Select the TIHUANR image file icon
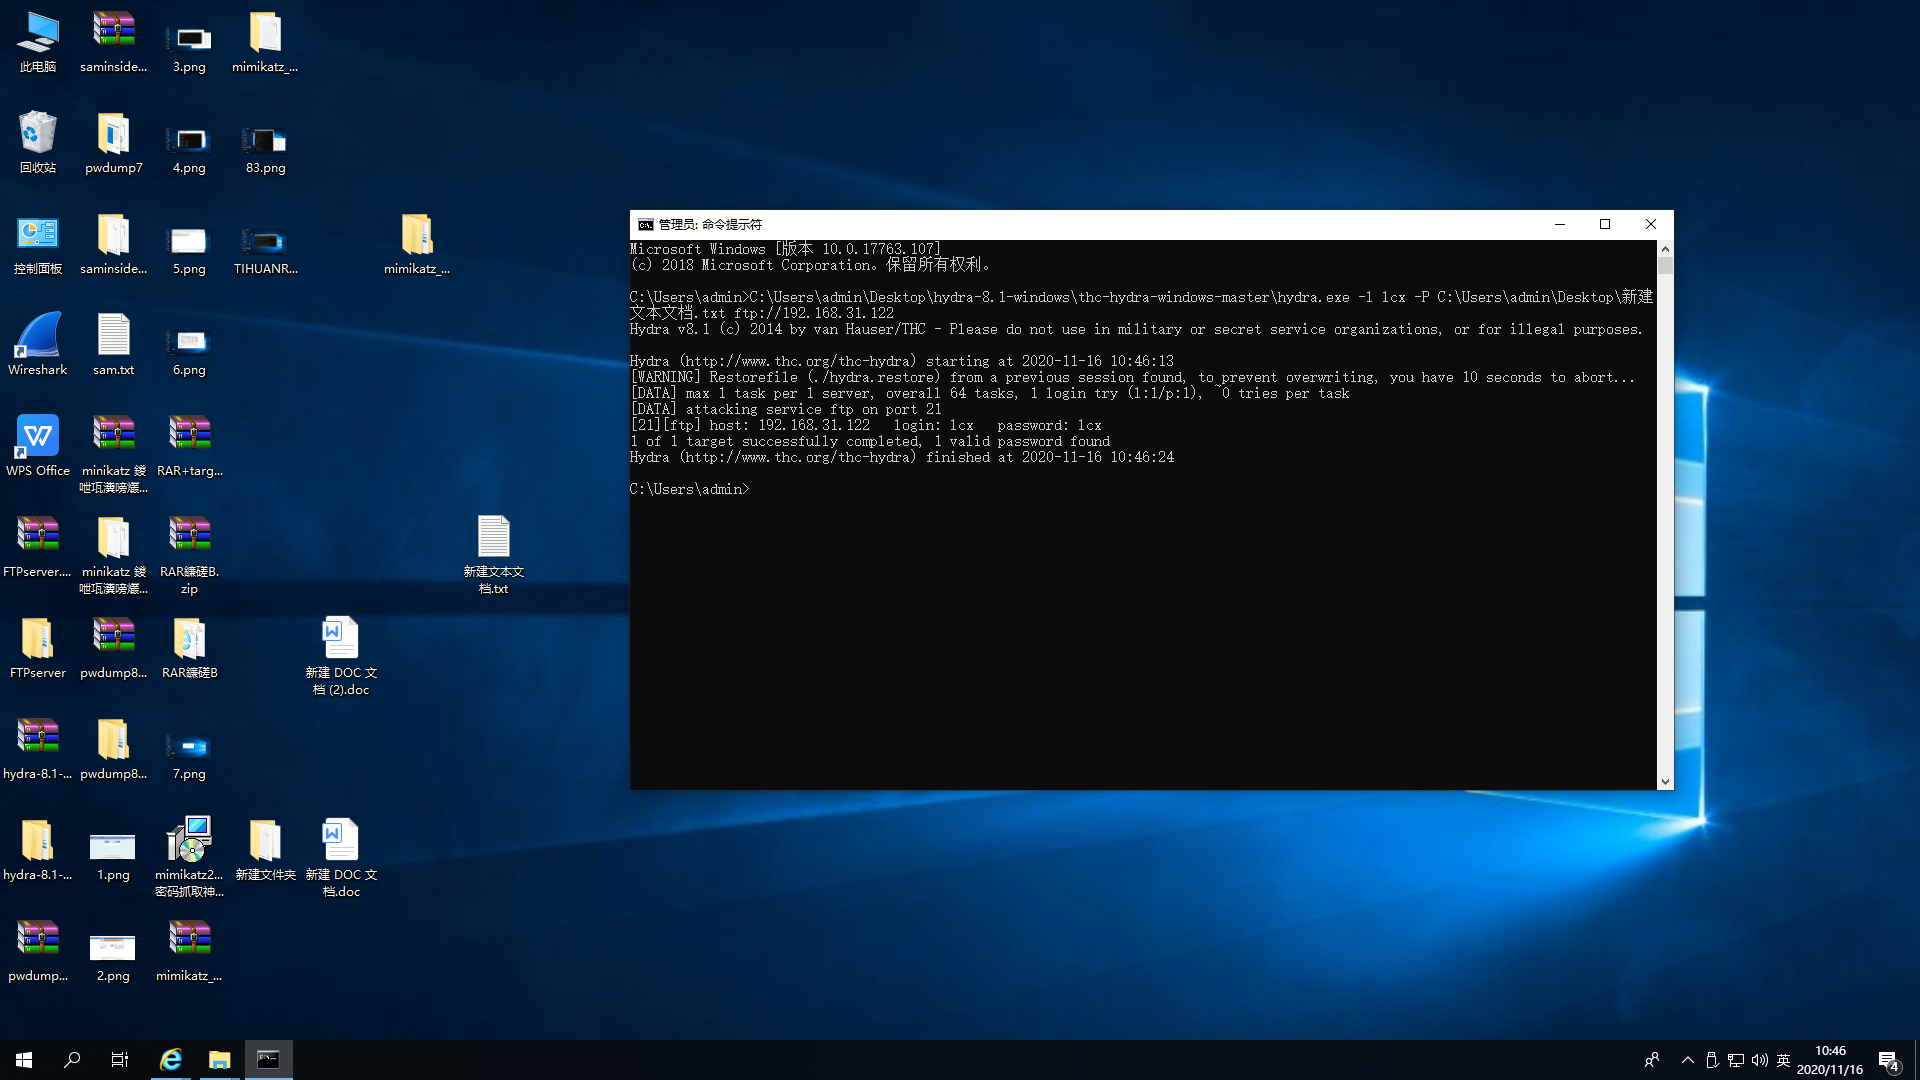1920x1080 pixels. point(265,241)
